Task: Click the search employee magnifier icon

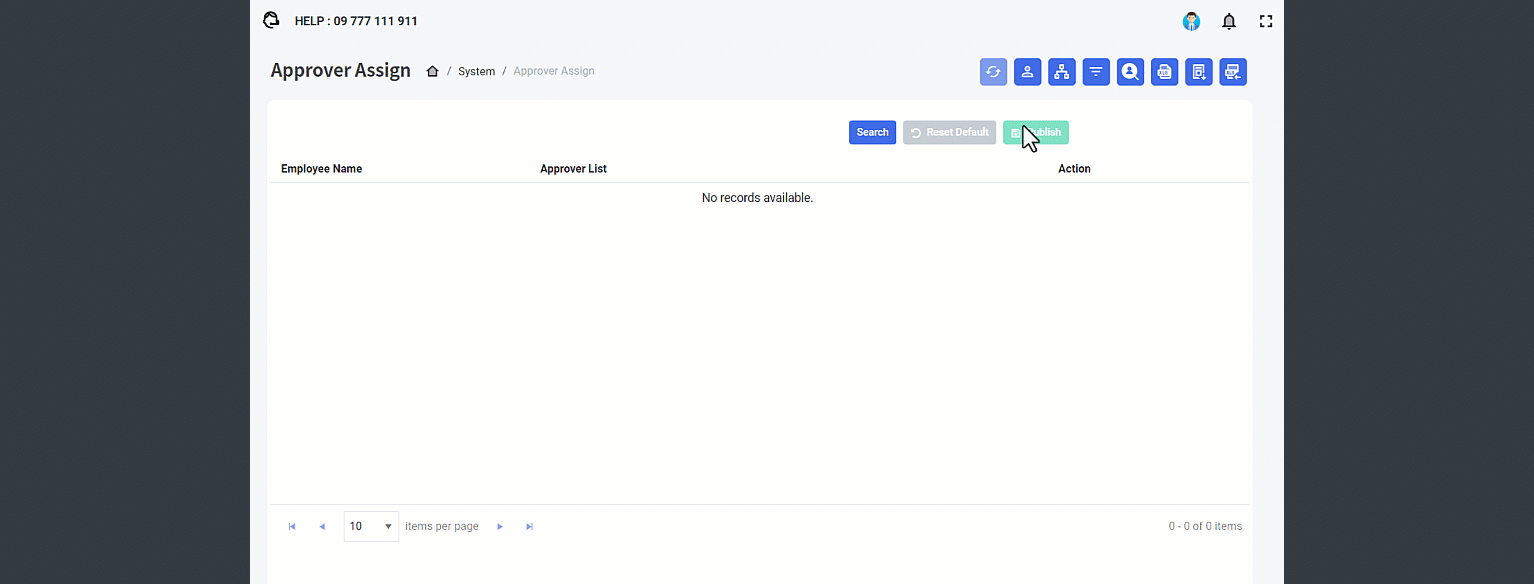Action: click(1130, 72)
